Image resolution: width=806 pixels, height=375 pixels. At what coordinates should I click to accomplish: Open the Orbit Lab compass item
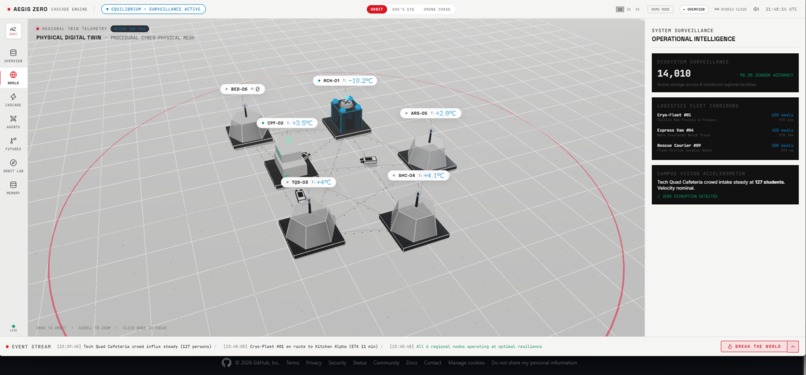pyautogui.click(x=13, y=166)
